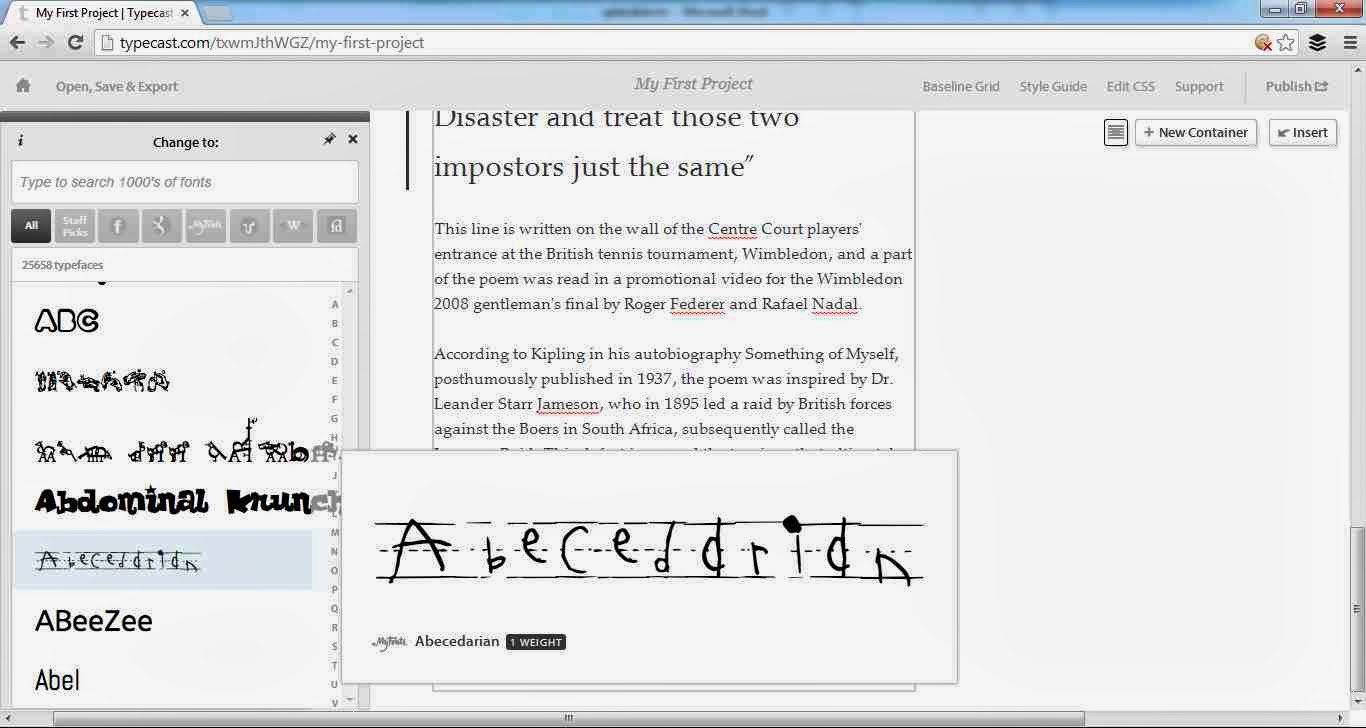Click the misspelled word Federer

(697, 304)
